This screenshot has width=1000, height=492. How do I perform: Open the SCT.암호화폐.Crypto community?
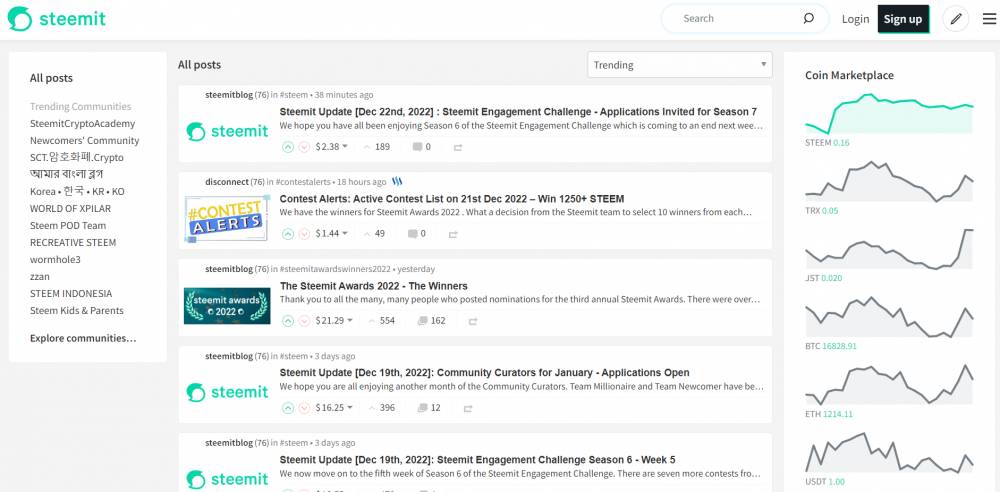[x=77, y=157]
